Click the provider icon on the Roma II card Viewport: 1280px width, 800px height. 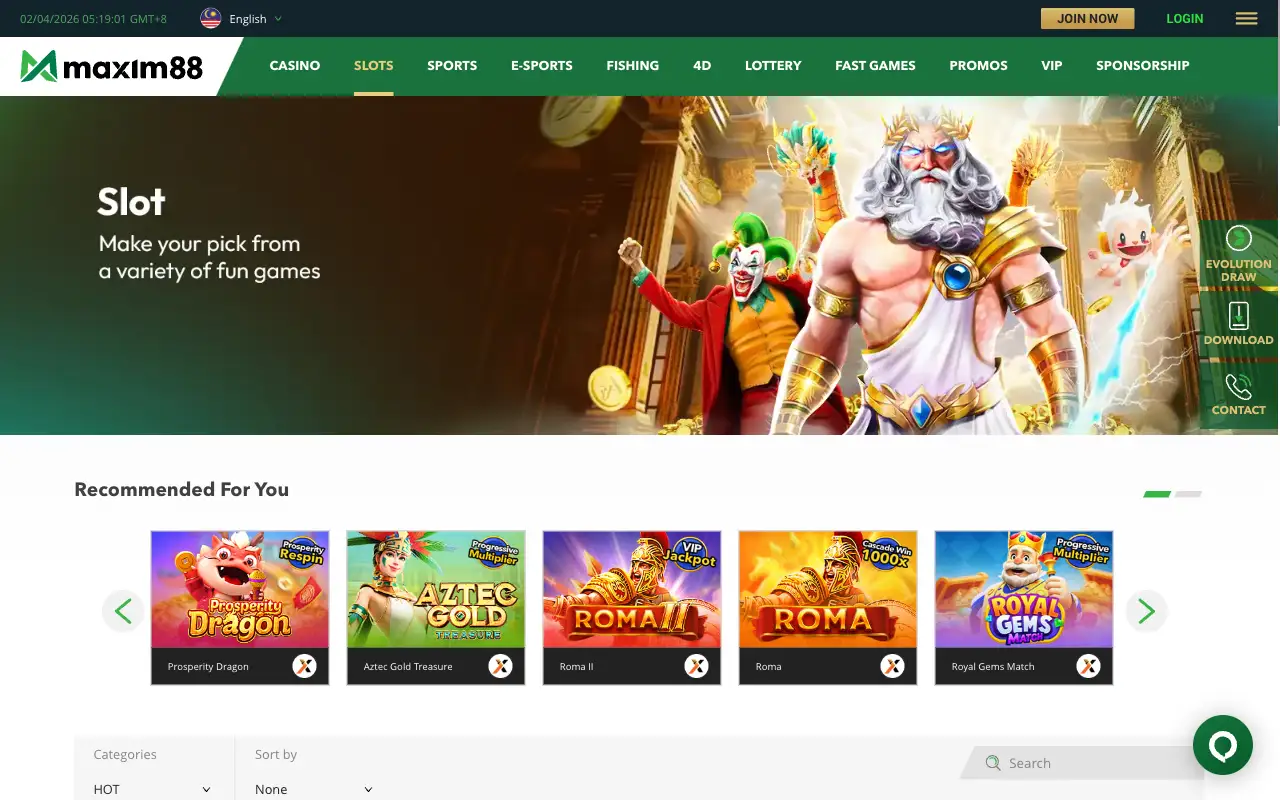[697, 665]
